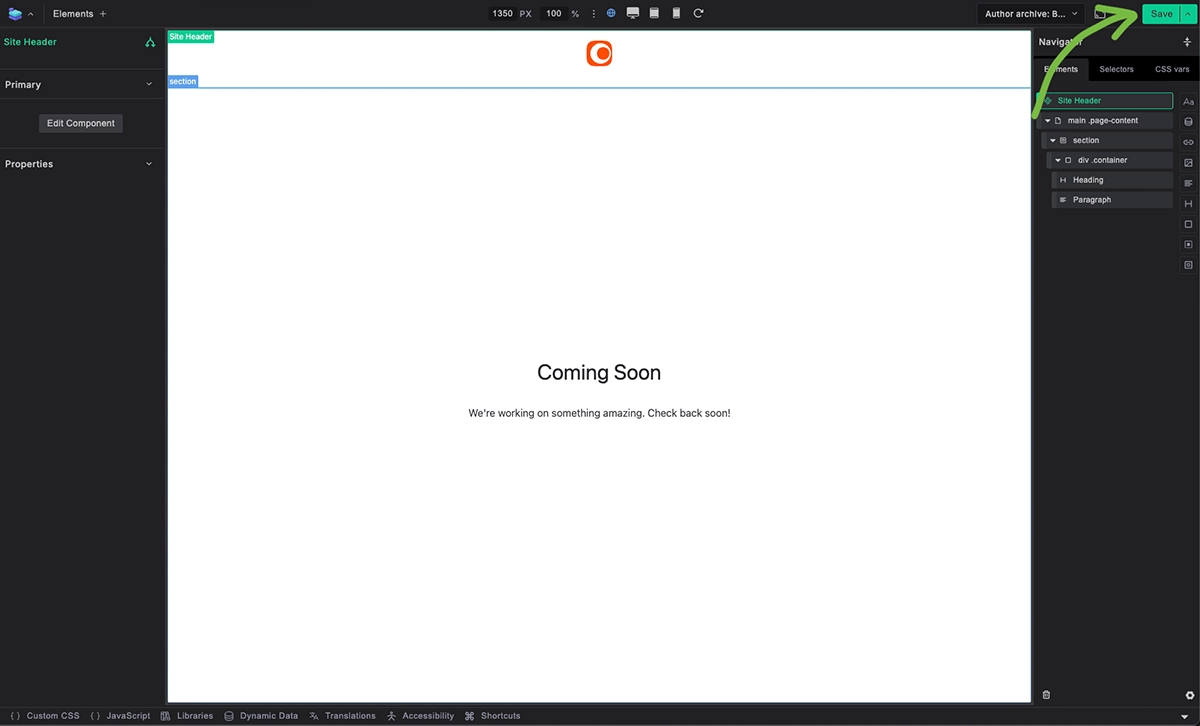The height and width of the screenshot is (726, 1200).
Task: Click the desktop viewport icon
Action: tap(633, 13)
